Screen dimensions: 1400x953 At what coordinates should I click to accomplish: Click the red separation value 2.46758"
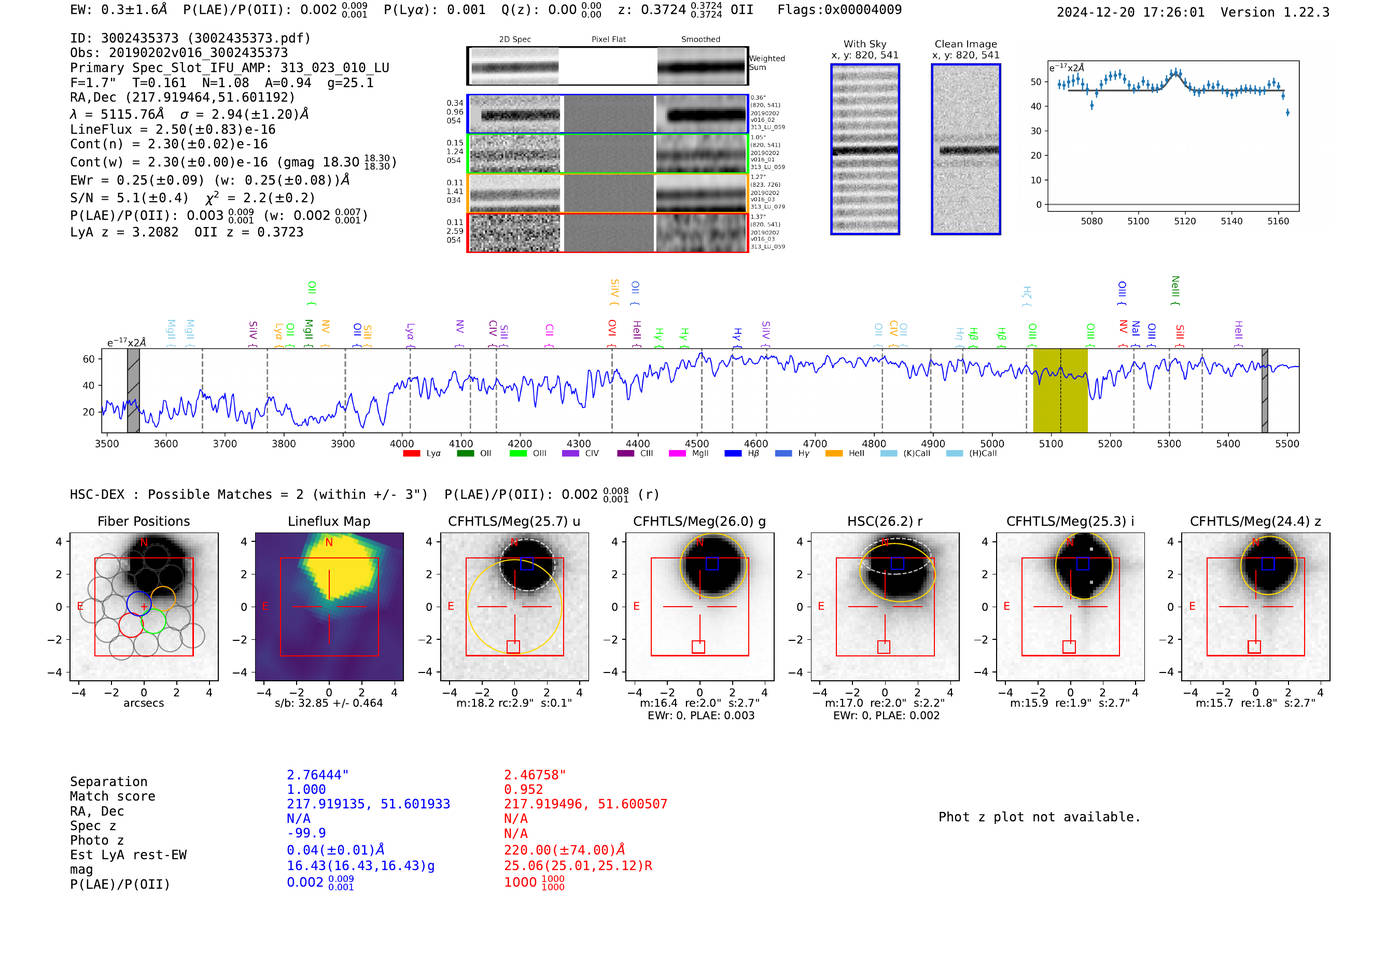[x=535, y=775]
